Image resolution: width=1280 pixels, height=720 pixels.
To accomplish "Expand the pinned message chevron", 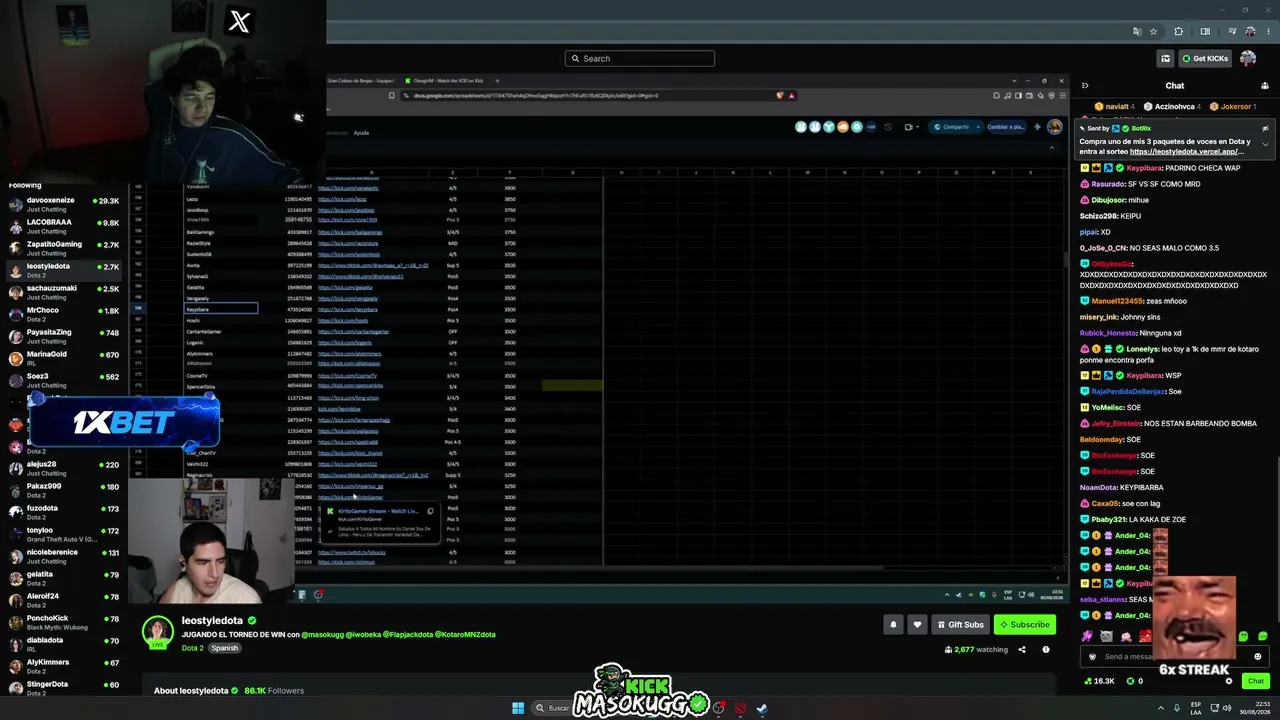I will [1265, 144].
